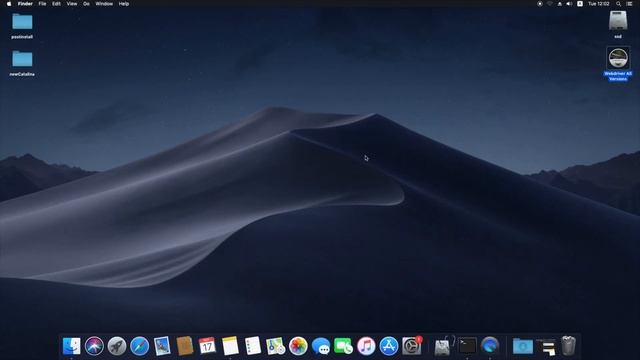Open Spotlight search magnifier
The width and height of the screenshot is (640, 360).
[x=618, y=4]
